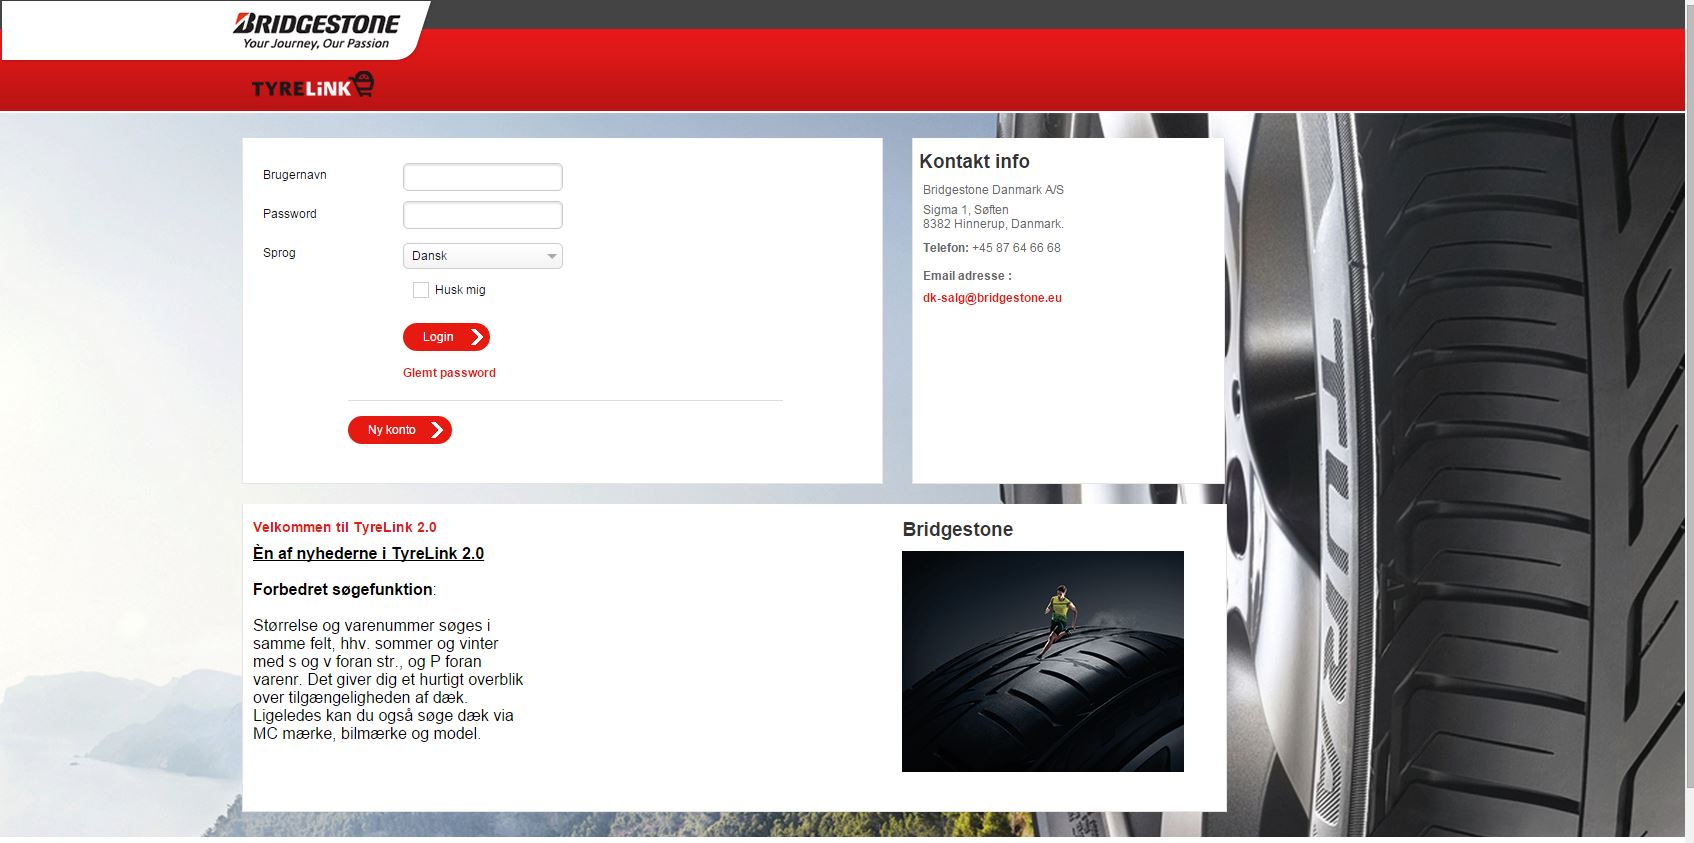Click the white chevron on Ny konto button

tap(437, 430)
